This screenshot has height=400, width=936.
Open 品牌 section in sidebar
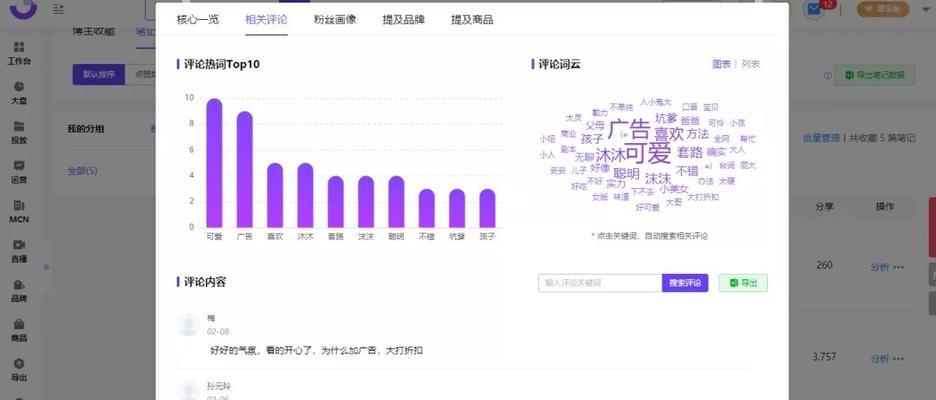point(19,290)
